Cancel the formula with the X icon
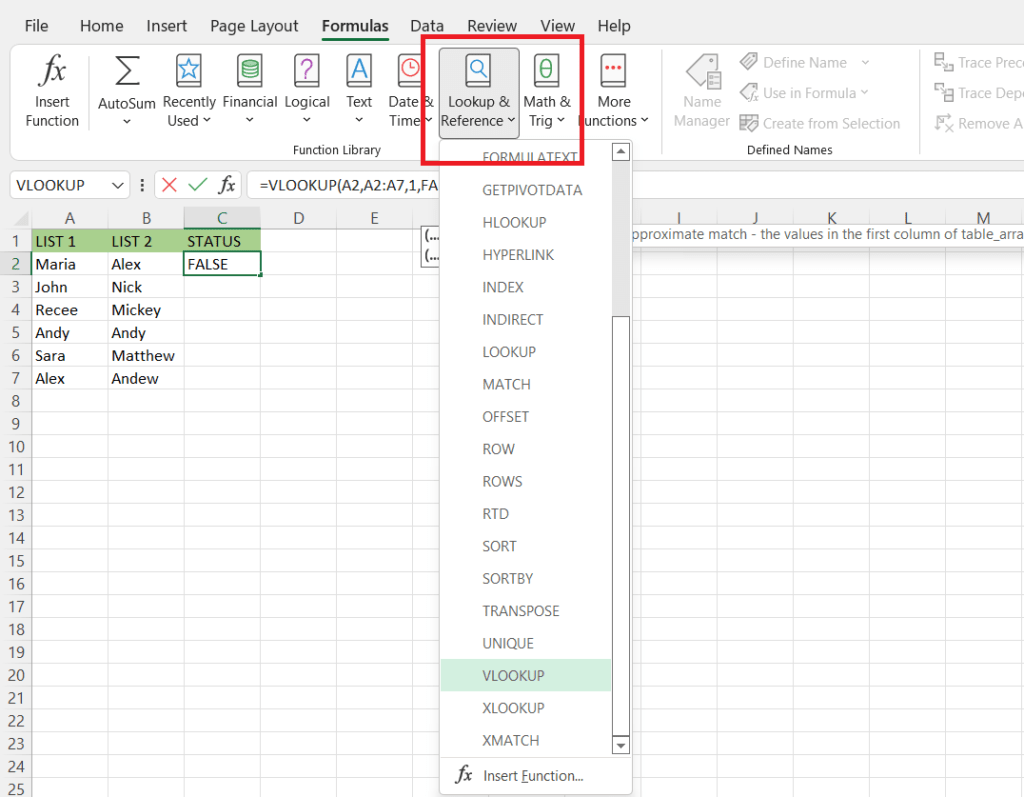The width and height of the screenshot is (1024, 797). click(167, 184)
